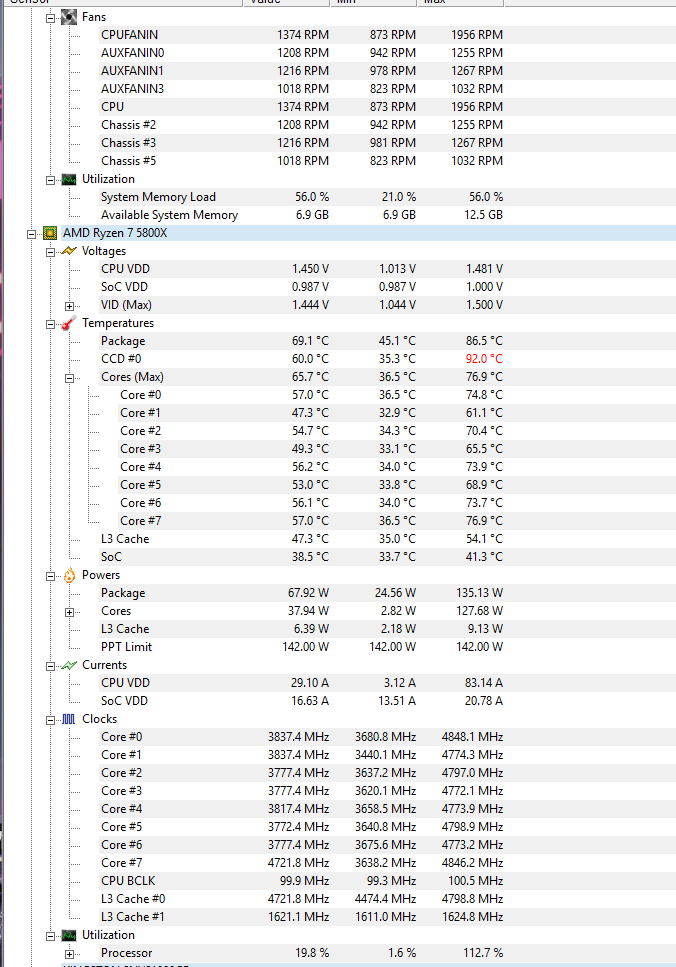Click the Fans category fan icon
Image resolution: width=676 pixels, height=967 pixels.
pyautogui.click(x=69, y=17)
